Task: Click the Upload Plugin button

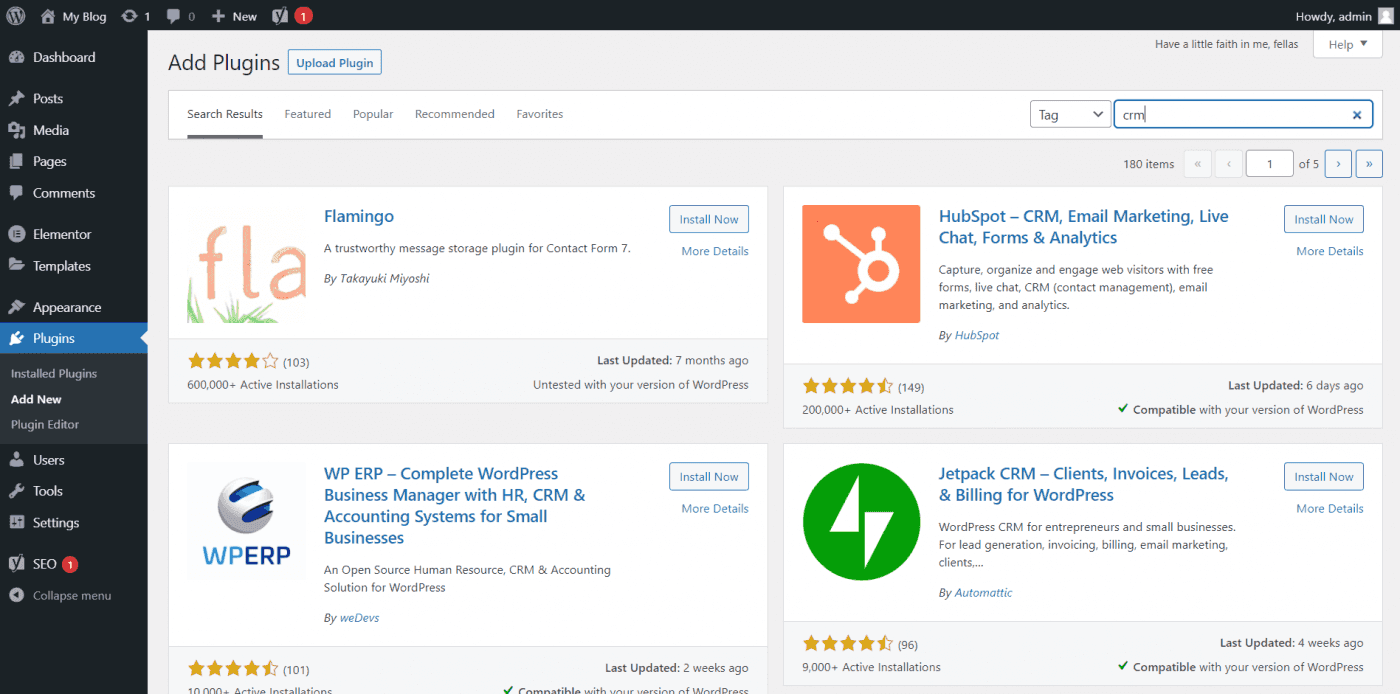Action: click(x=335, y=63)
